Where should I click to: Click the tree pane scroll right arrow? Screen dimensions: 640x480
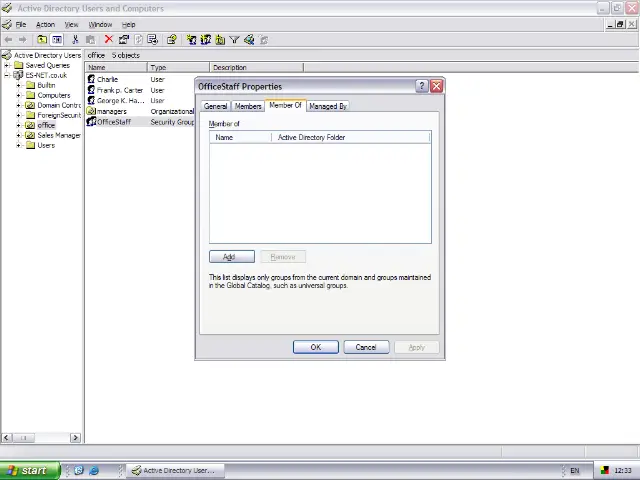click(x=75, y=438)
